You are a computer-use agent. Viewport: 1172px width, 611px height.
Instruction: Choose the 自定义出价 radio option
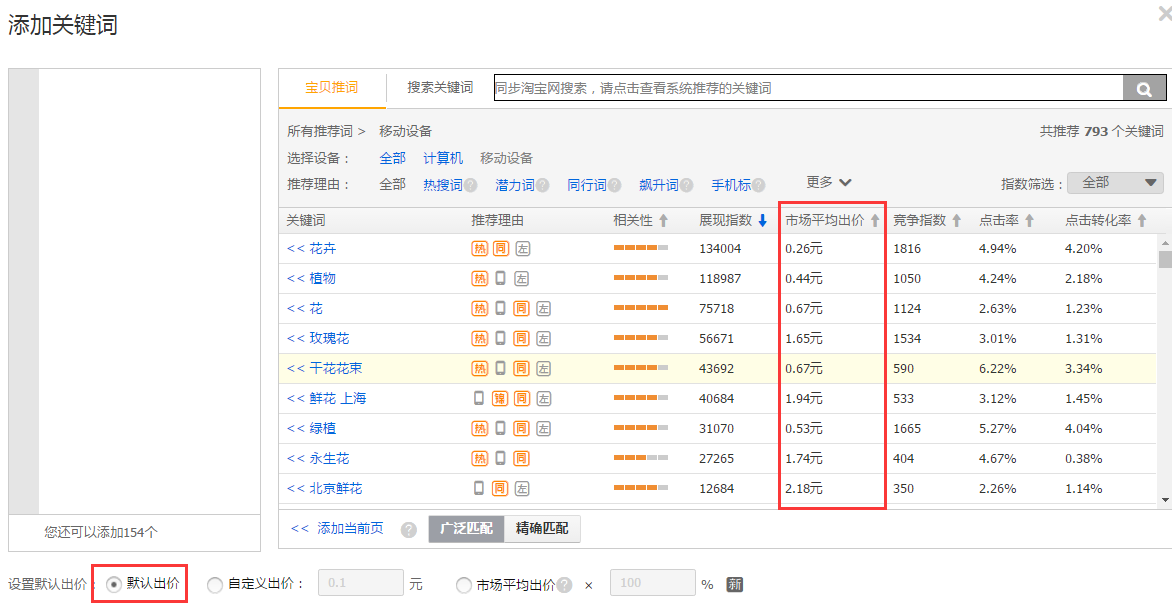pyautogui.click(x=215, y=585)
